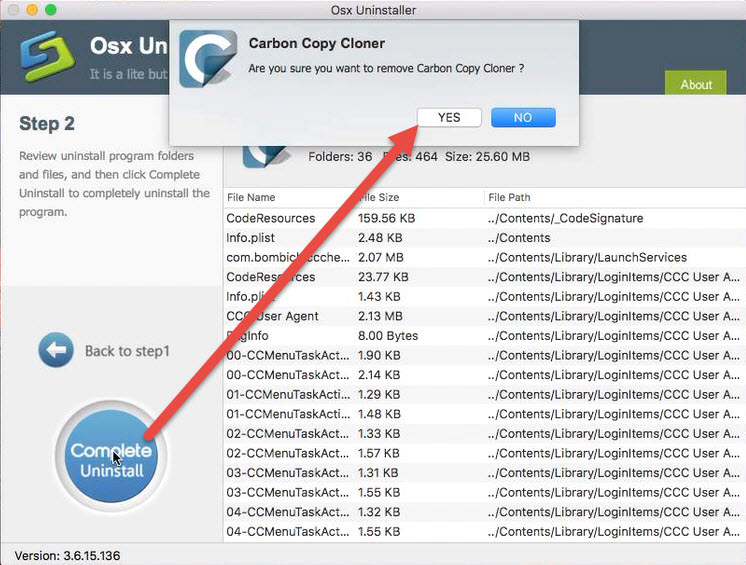Click the yellow minimize window button
This screenshot has height=565, width=746.
point(32,10)
